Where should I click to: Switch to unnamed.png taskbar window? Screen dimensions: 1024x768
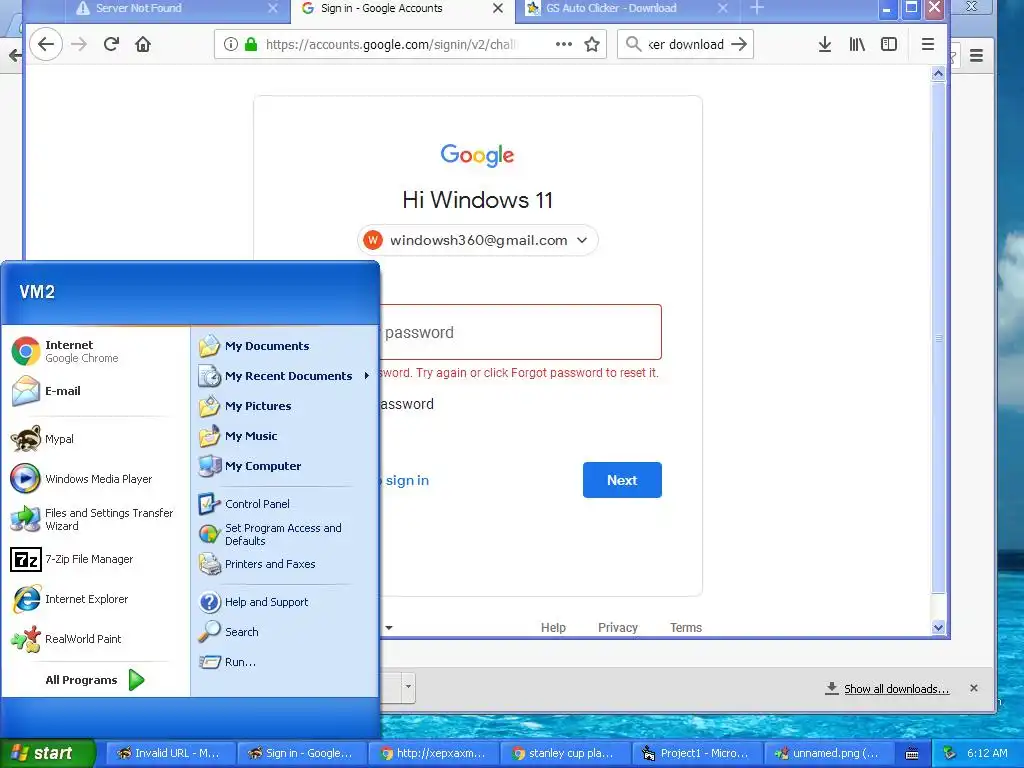pyautogui.click(x=827, y=754)
